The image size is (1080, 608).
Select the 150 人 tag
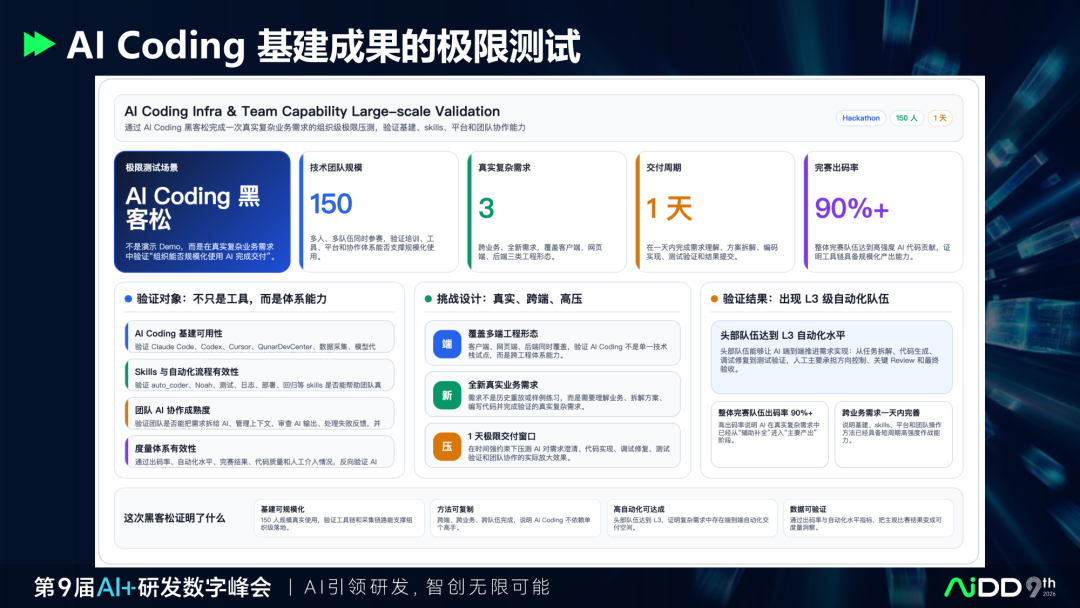[x=906, y=118]
